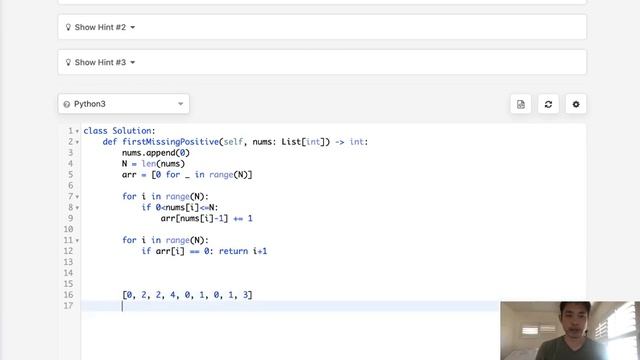Click line number 10 in gutter
640x360 pixels.
(x=68, y=229)
